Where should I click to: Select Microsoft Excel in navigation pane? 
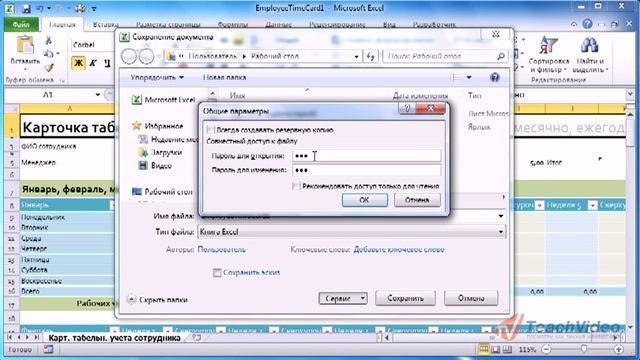163,100
